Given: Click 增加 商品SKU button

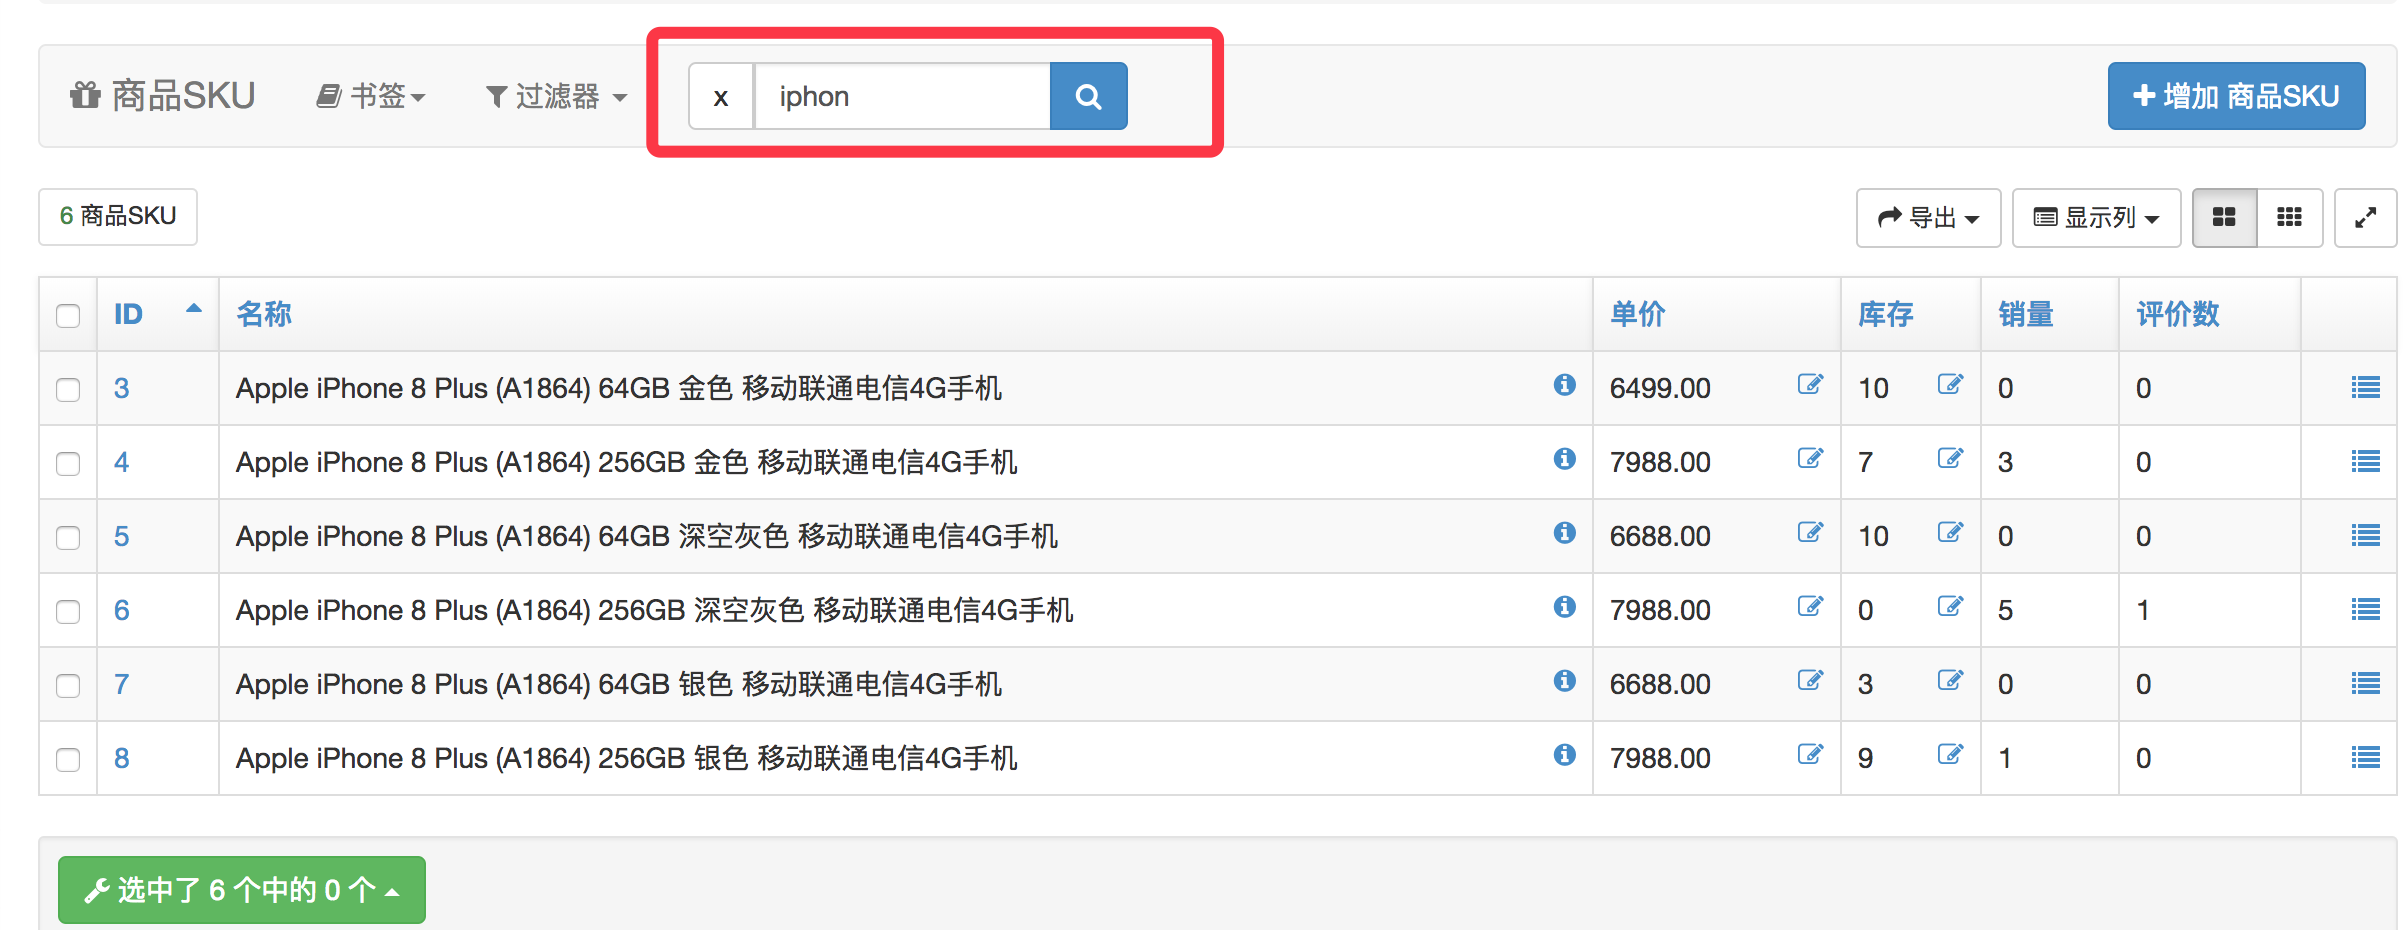Looking at the screenshot, I should [2236, 96].
